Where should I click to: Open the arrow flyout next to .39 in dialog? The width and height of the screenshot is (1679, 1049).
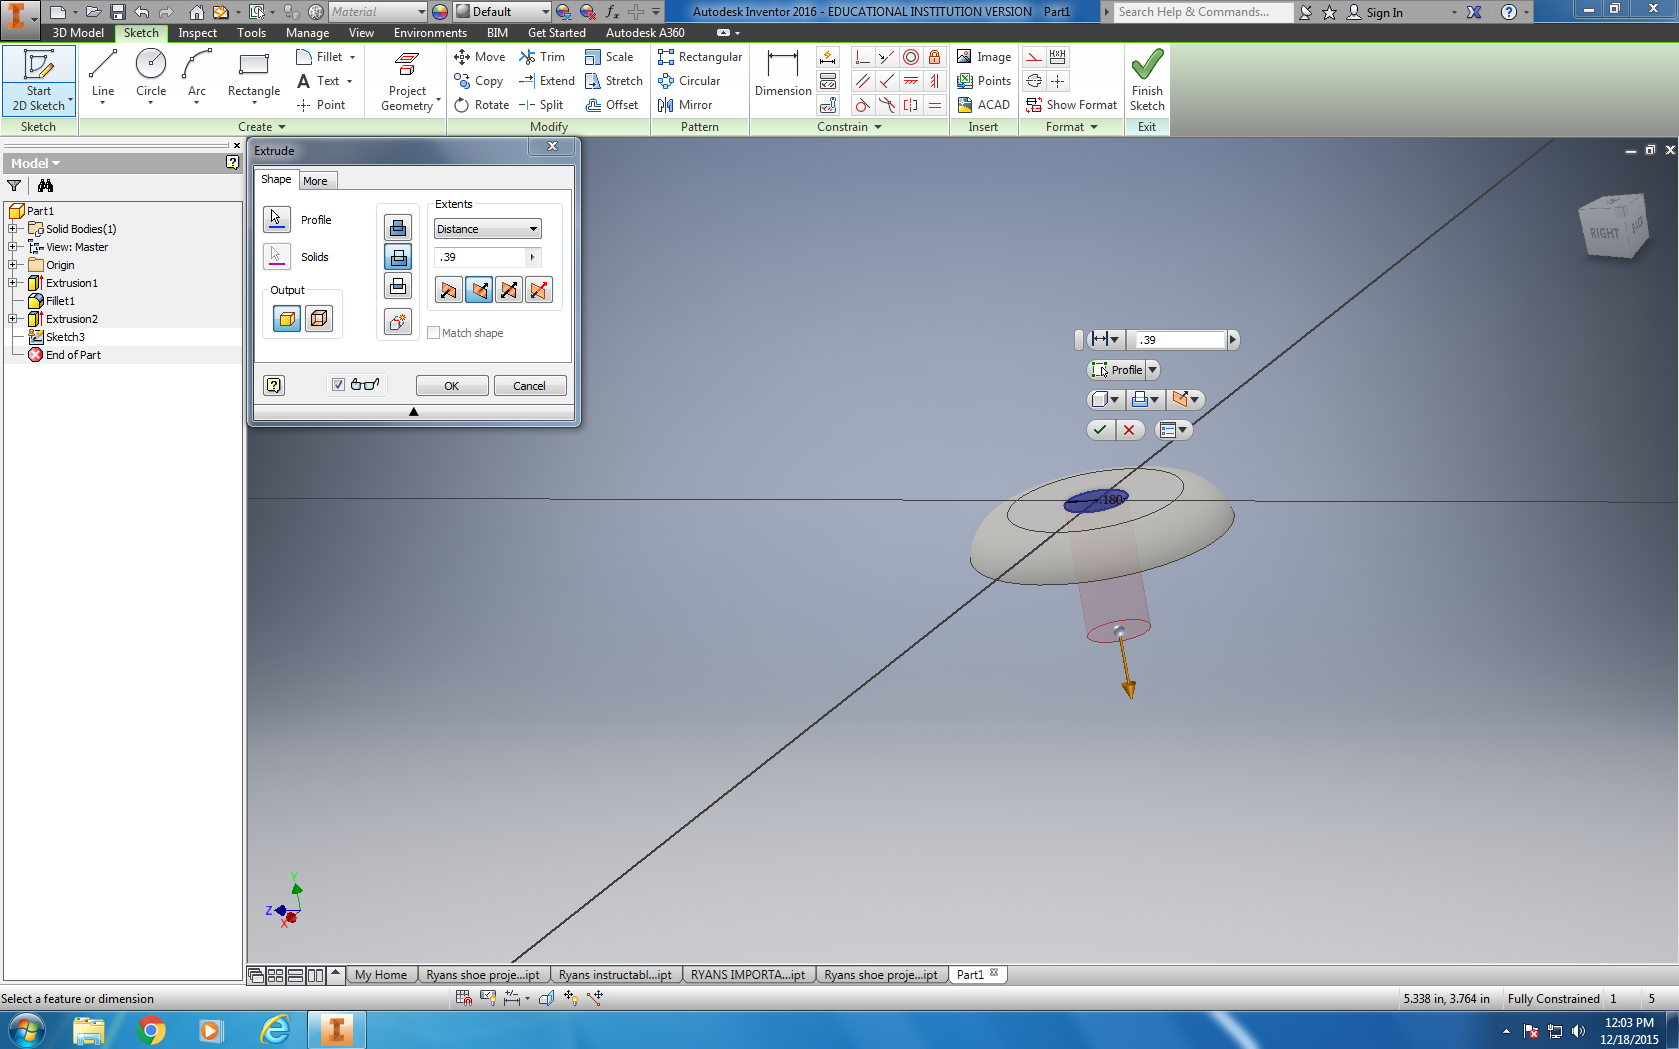[x=533, y=257]
